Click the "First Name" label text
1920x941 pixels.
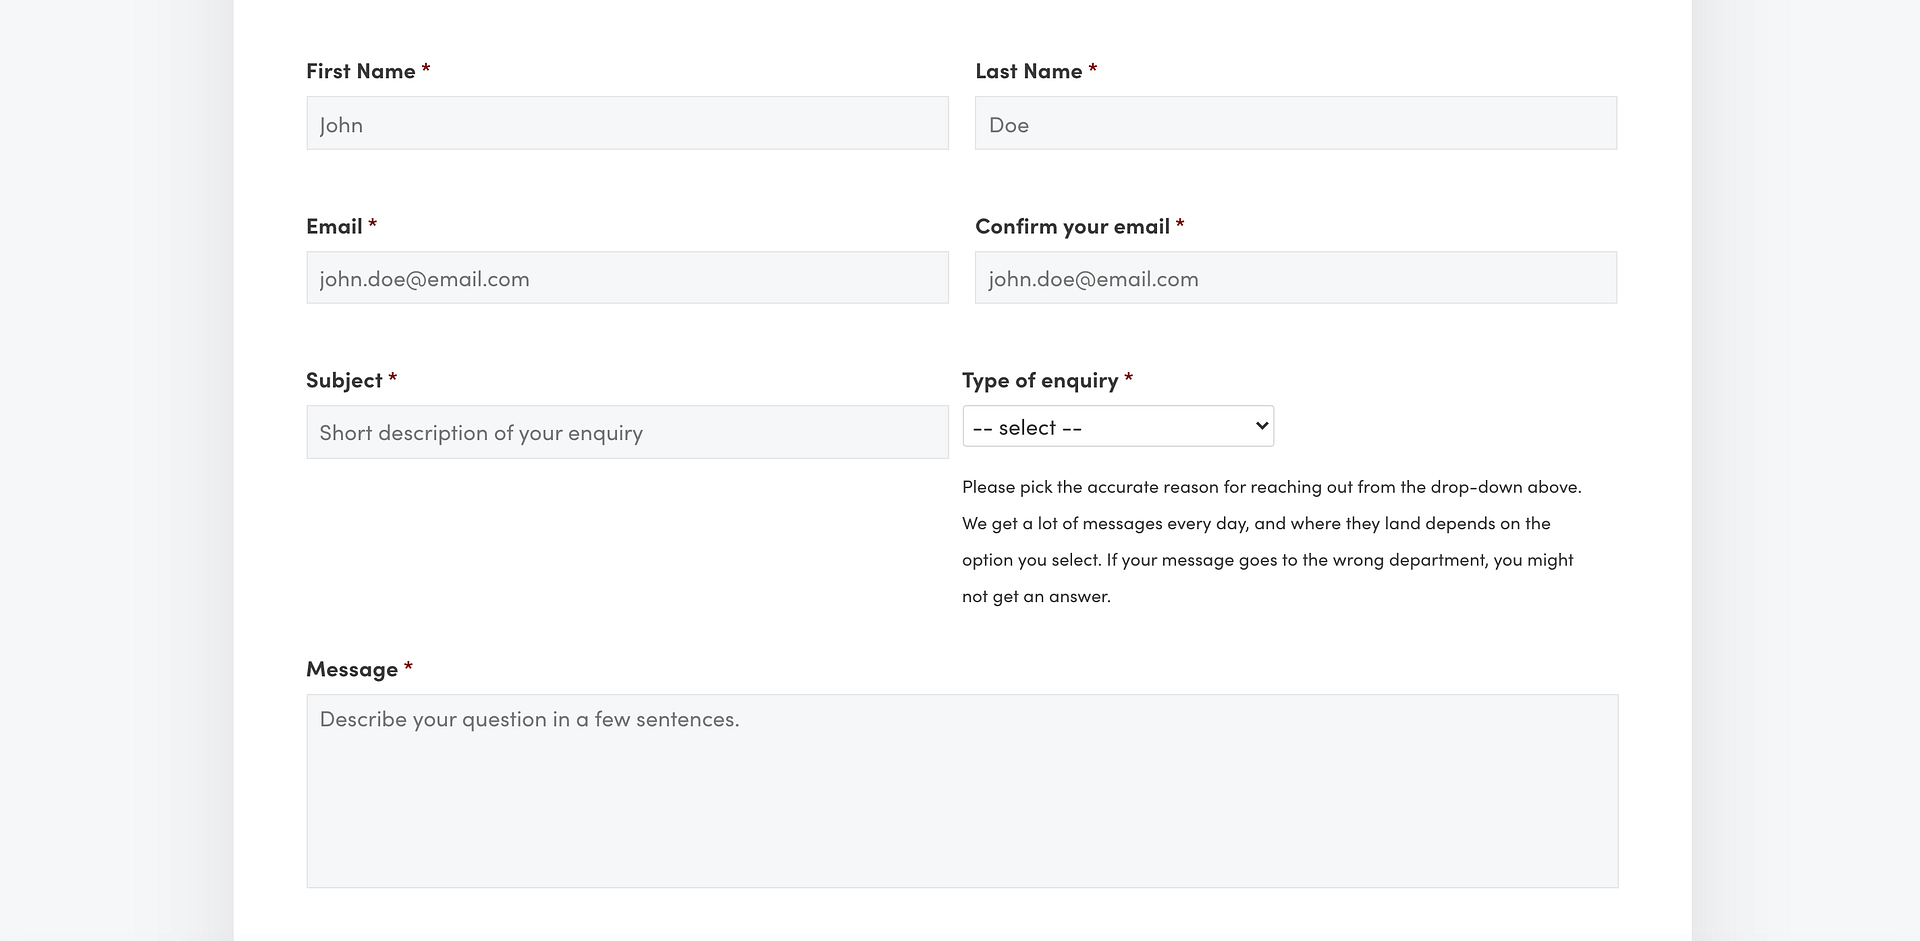360,71
